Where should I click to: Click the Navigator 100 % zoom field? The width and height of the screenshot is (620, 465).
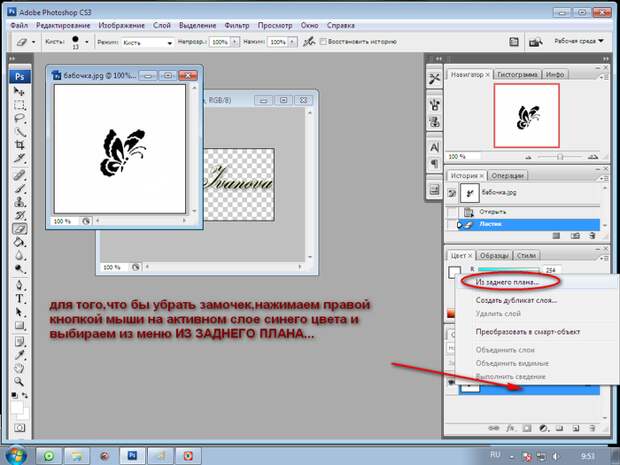point(463,157)
